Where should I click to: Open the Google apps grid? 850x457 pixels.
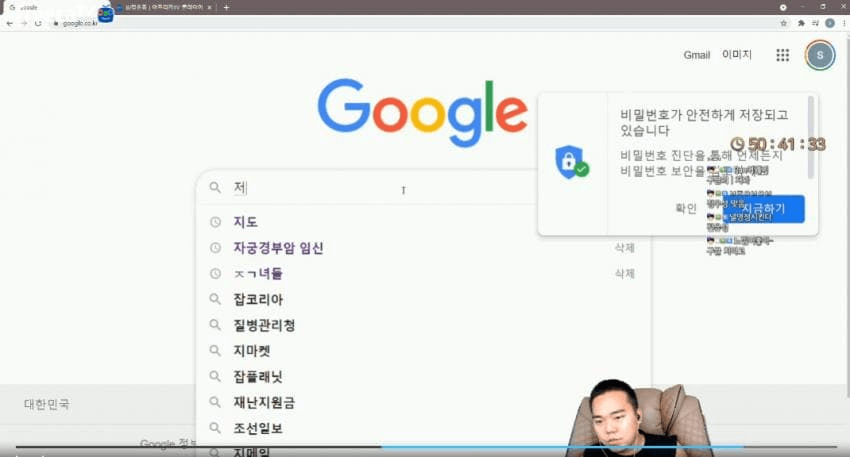click(782, 55)
